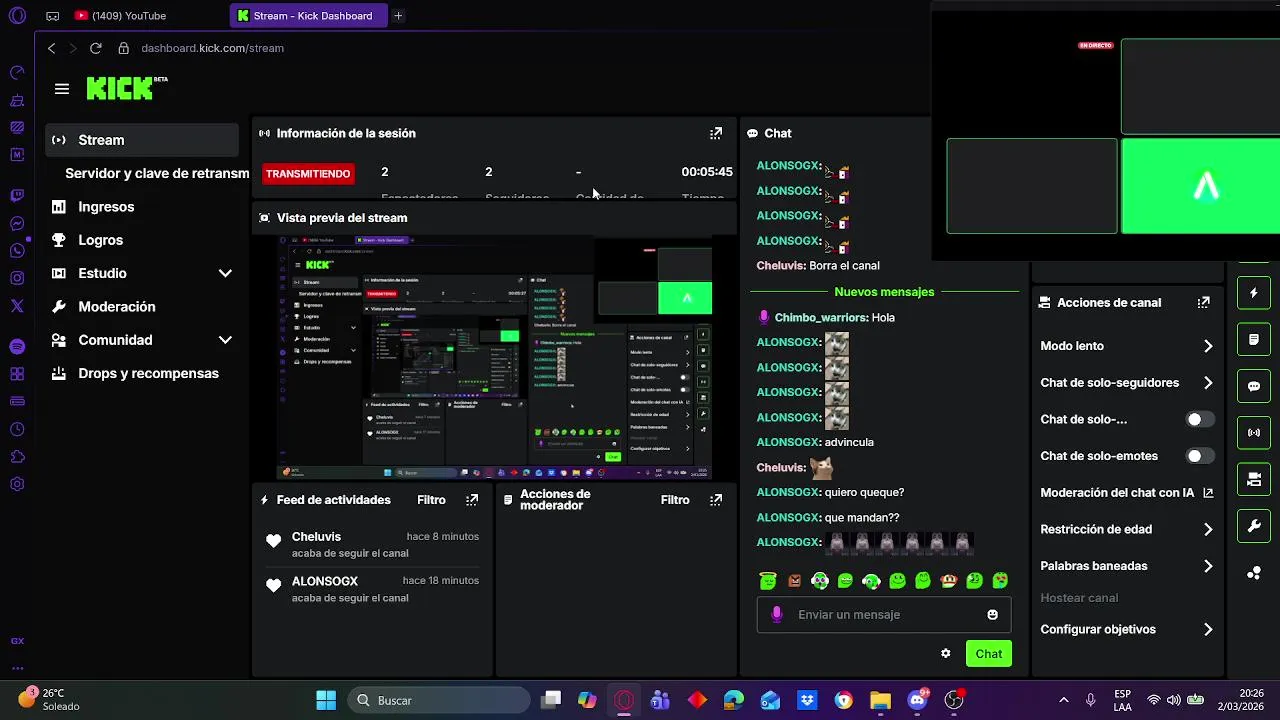Click the 'Nuevos mensajes' divider label

(884, 292)
